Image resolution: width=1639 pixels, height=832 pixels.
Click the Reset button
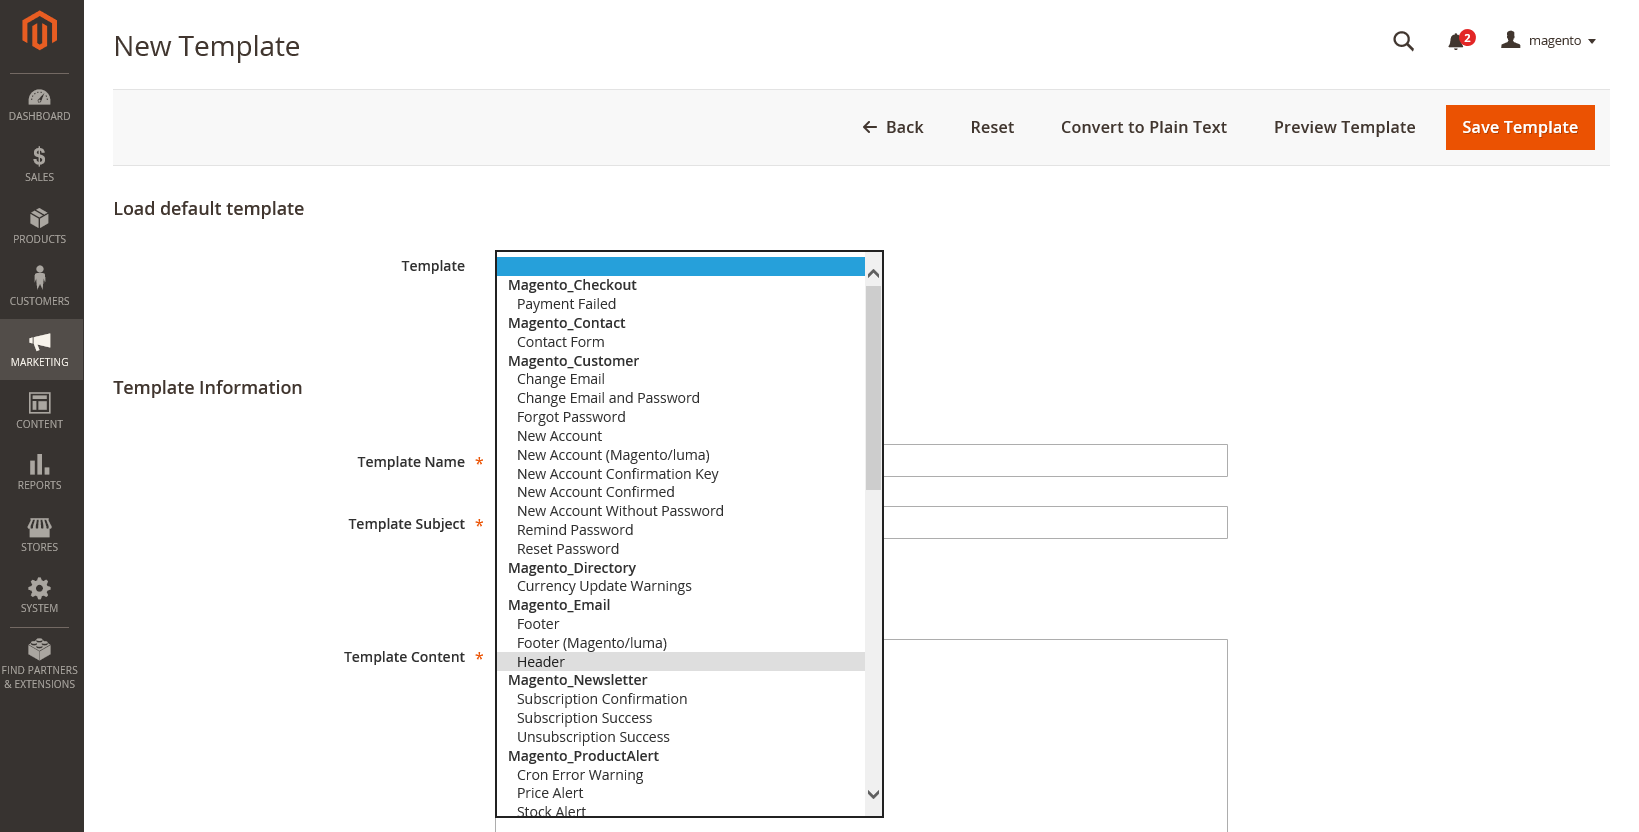click(x=992, y=127)
